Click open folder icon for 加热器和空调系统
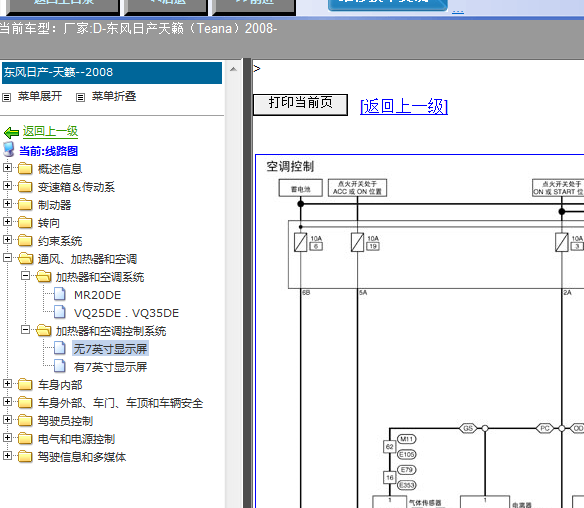This screenshot has width=584, height=508. tap(44, 276)
